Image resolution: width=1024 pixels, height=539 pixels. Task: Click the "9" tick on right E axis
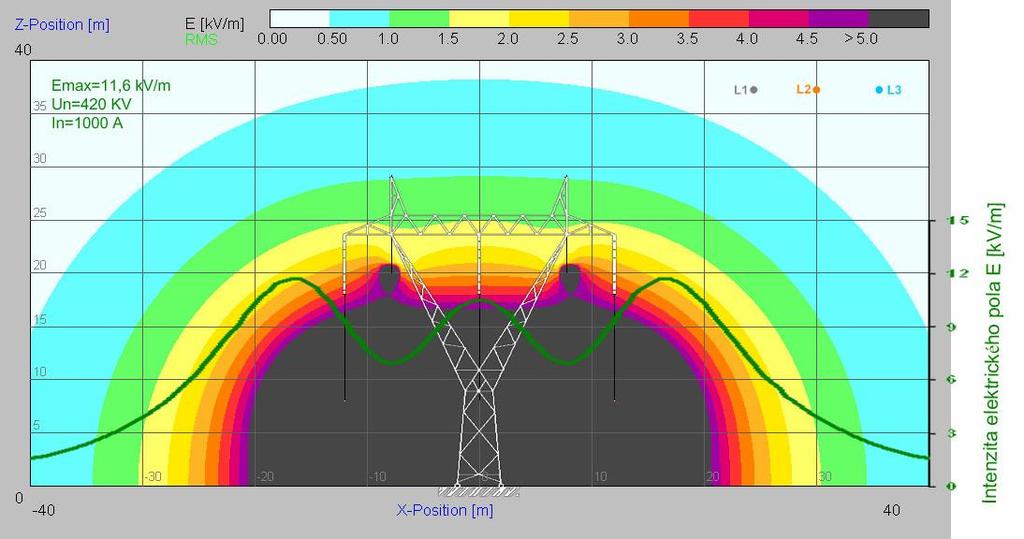tap(952, 327)
